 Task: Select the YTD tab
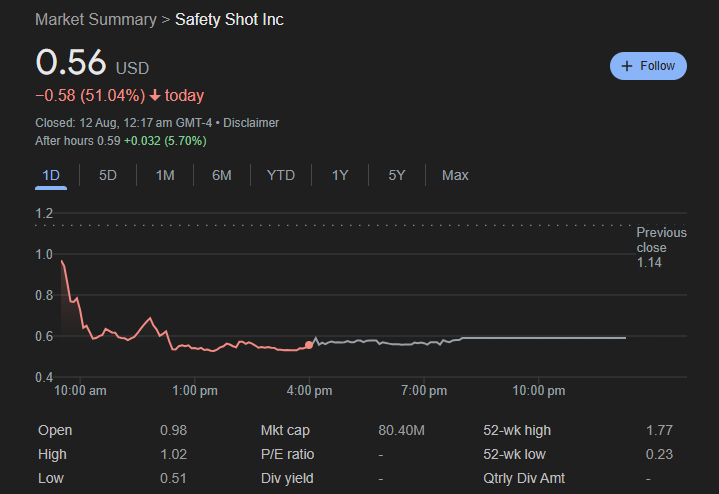(281, 175)
